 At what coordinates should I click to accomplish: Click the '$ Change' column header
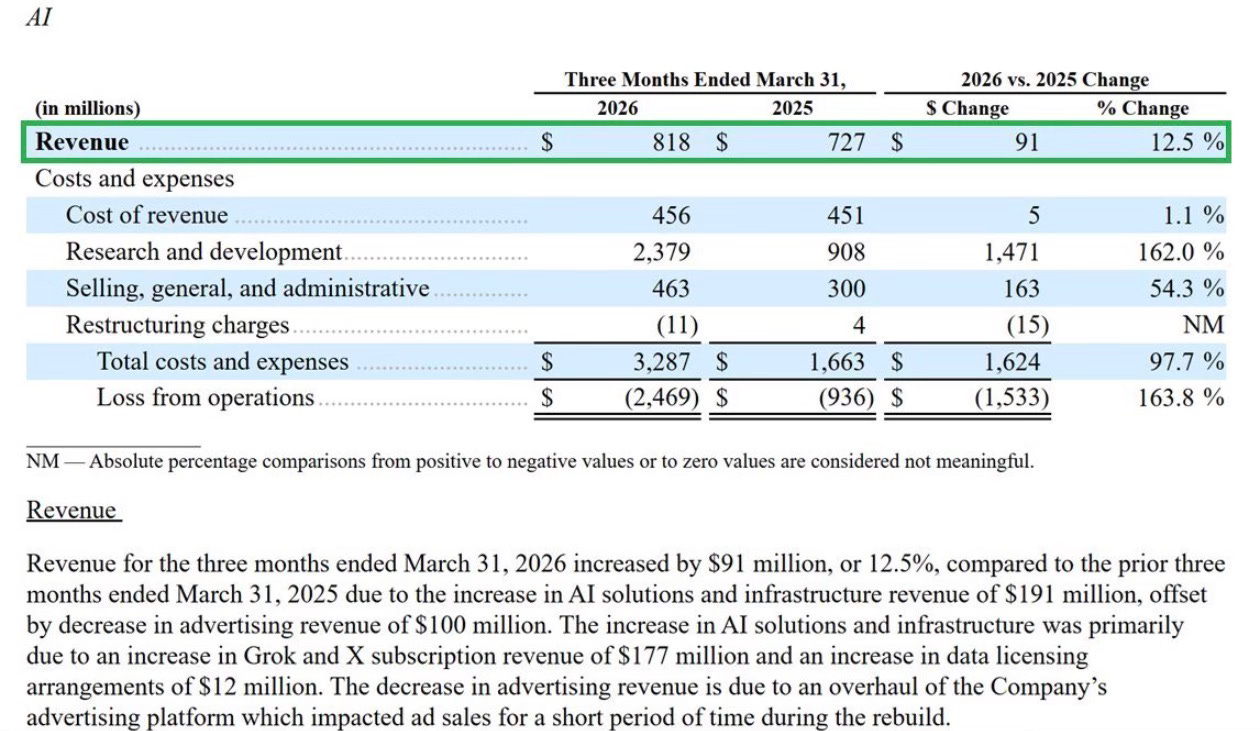967,108
